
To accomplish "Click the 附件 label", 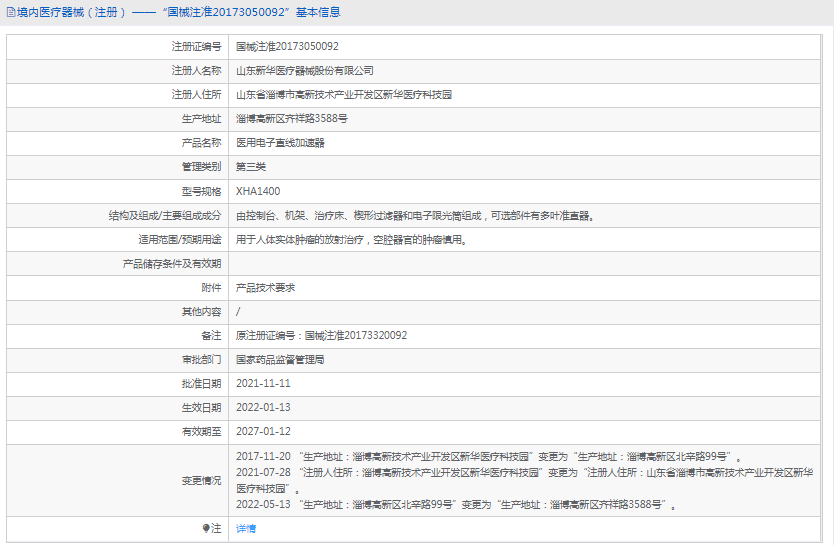I will tap(211, 288).
